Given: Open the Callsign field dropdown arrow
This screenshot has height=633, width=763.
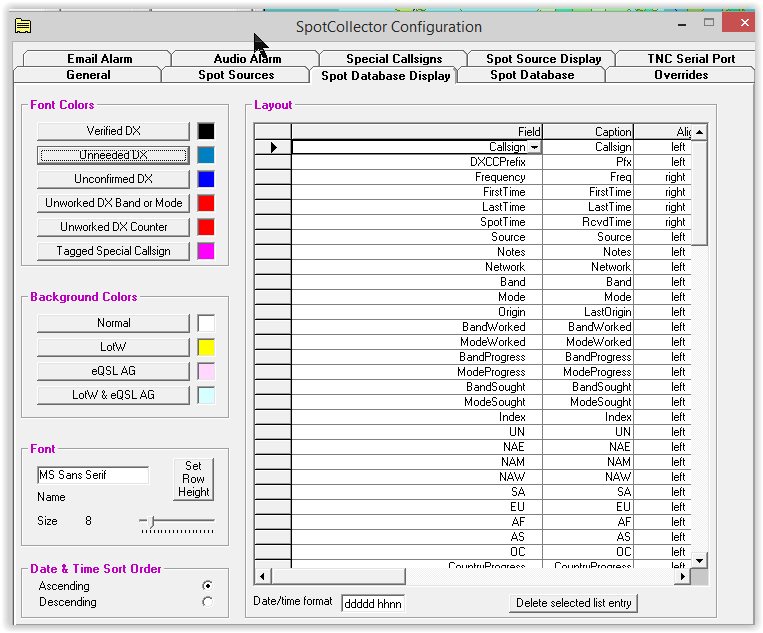Looking at the screenshot, I should tap(534, 147).
